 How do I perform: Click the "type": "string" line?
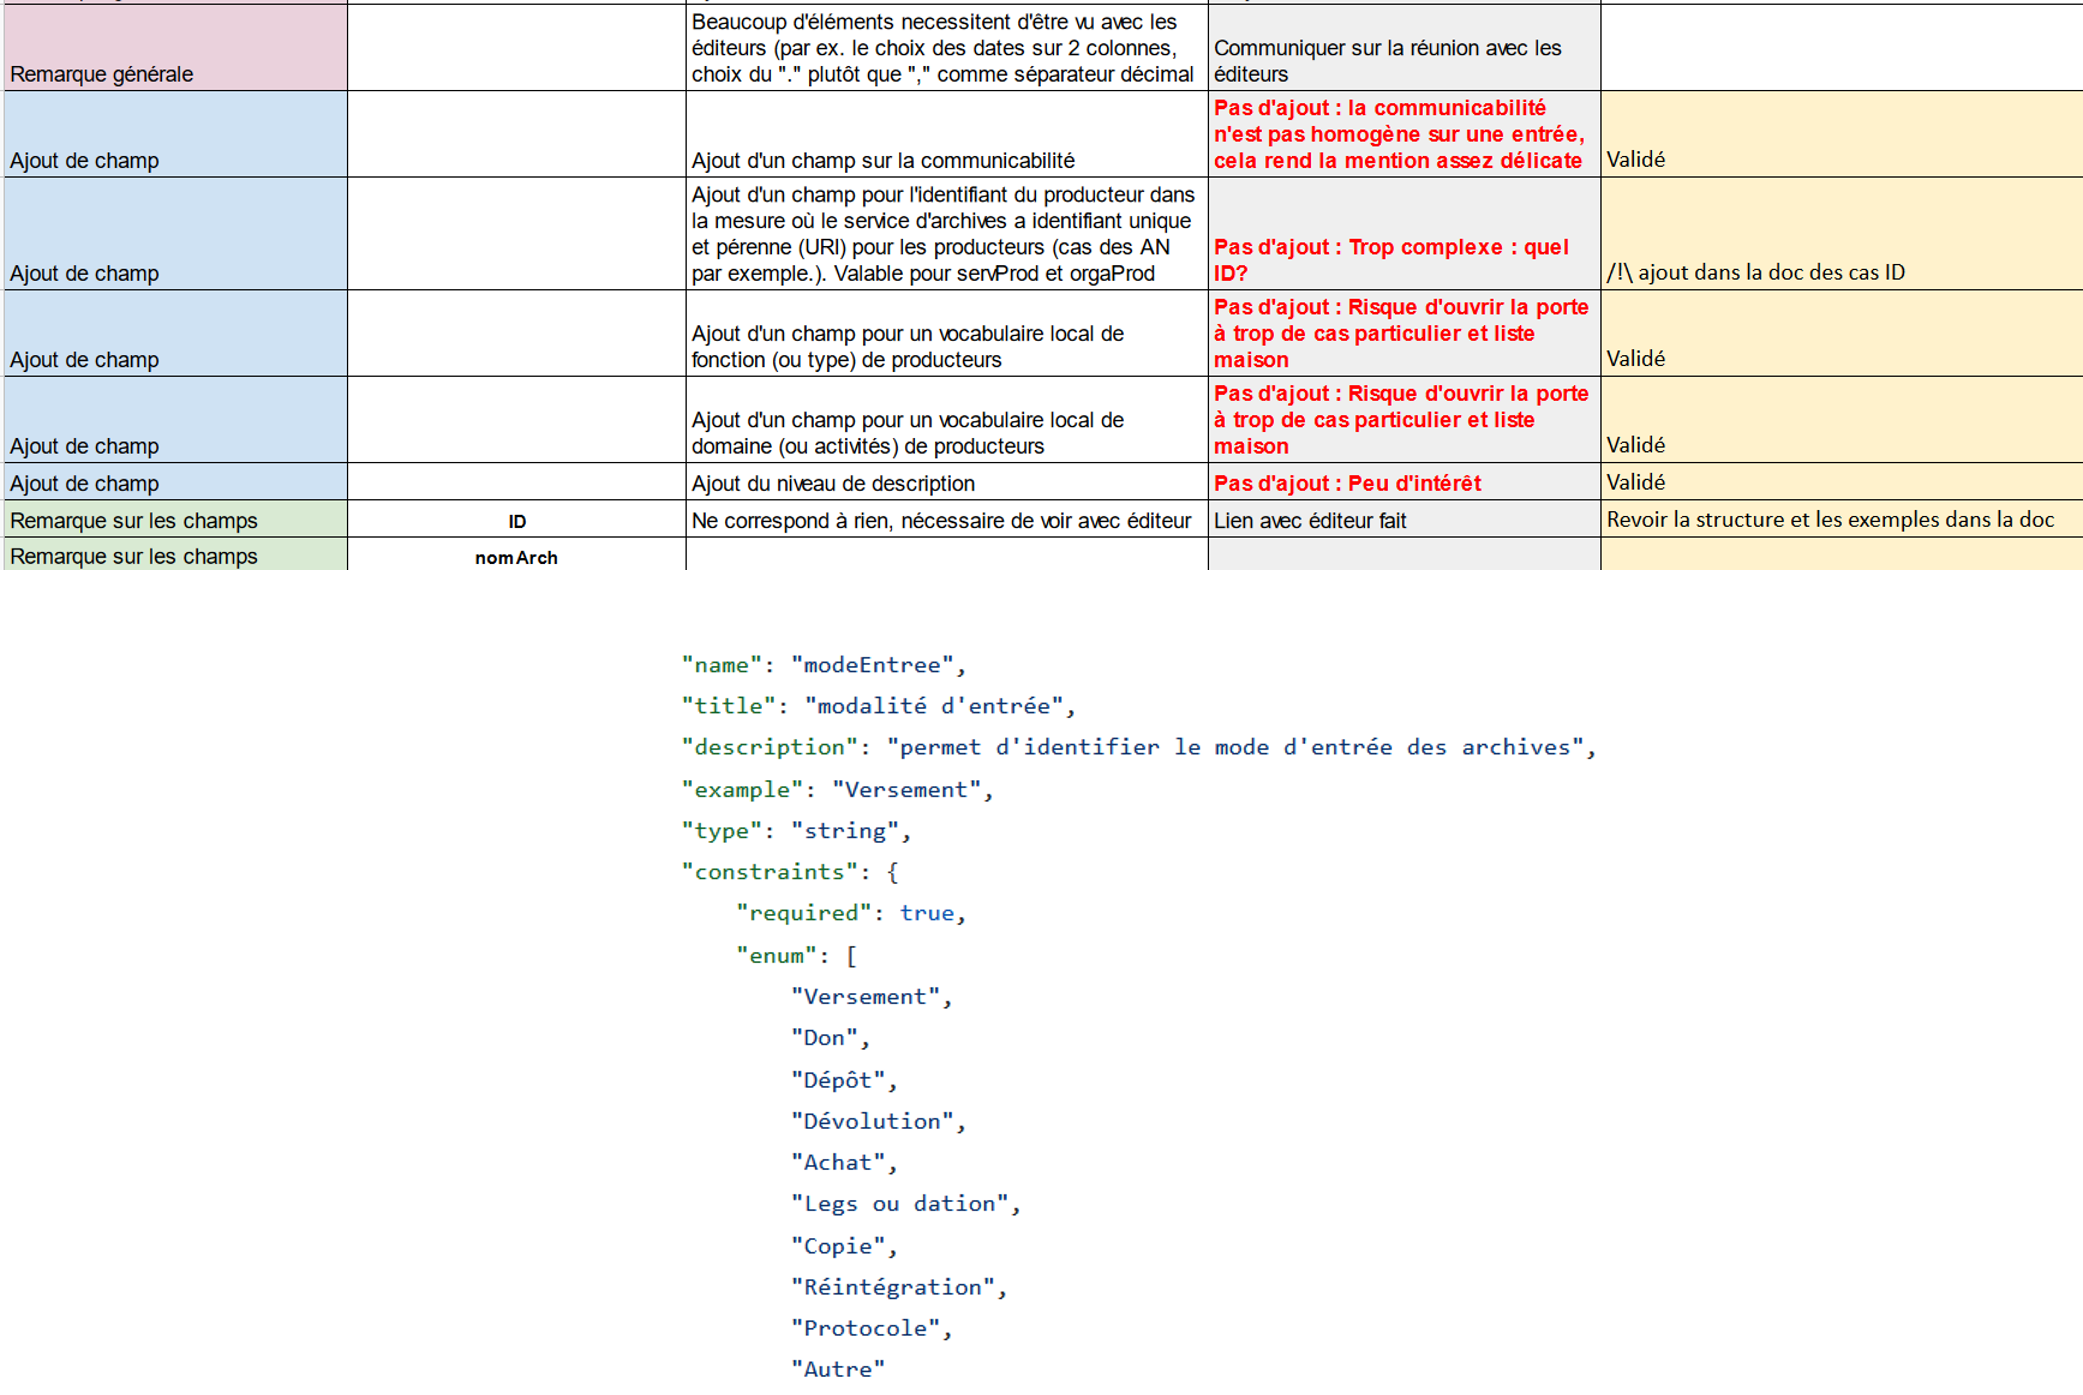click(796, 830)
